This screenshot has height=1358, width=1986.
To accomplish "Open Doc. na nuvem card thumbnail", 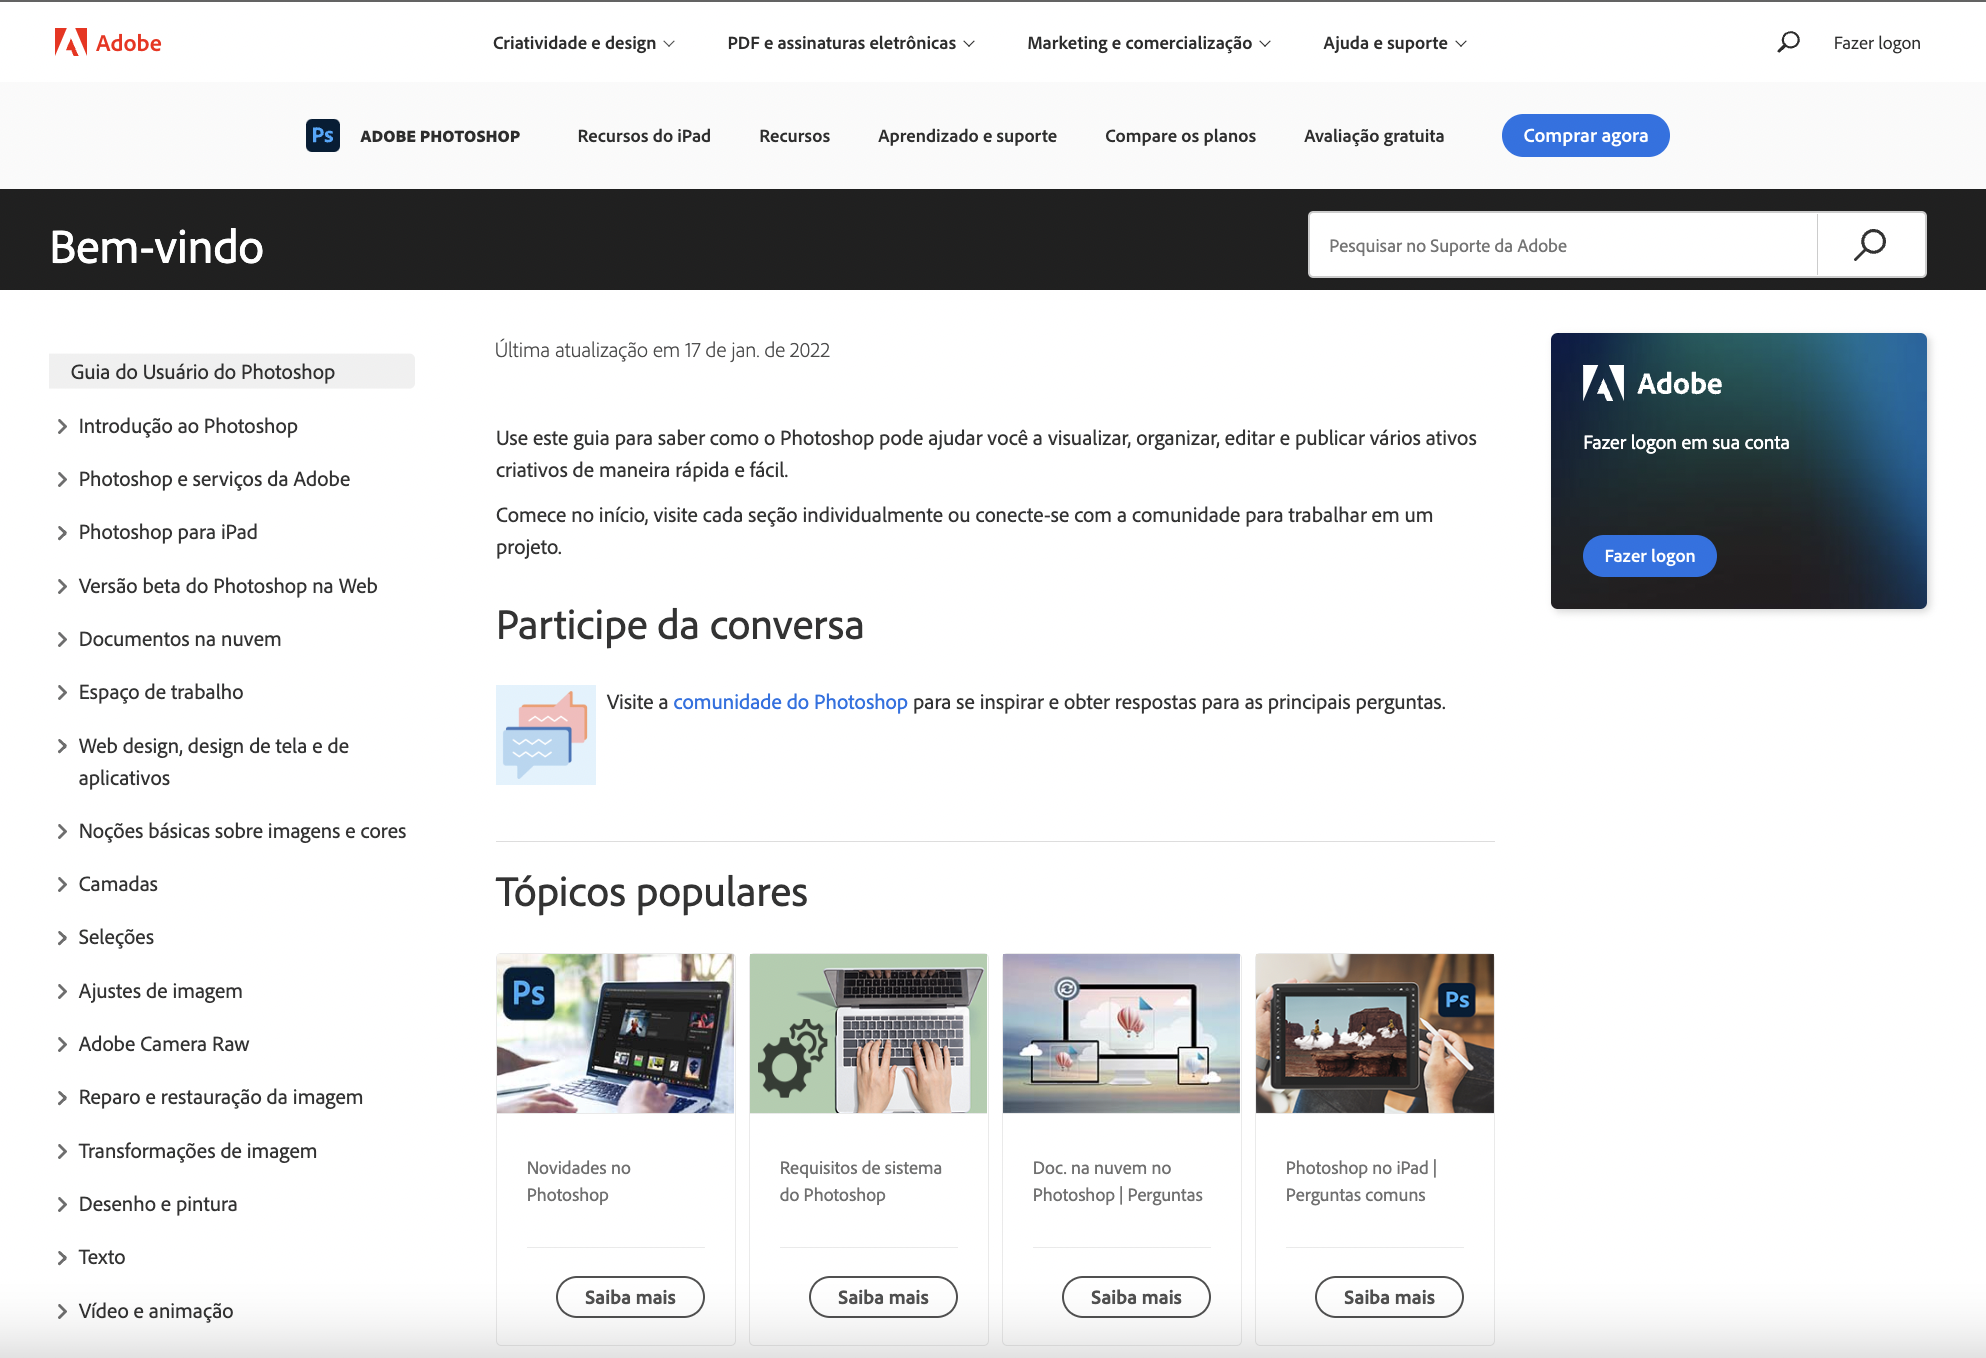I will [x=1121, y=1033].
